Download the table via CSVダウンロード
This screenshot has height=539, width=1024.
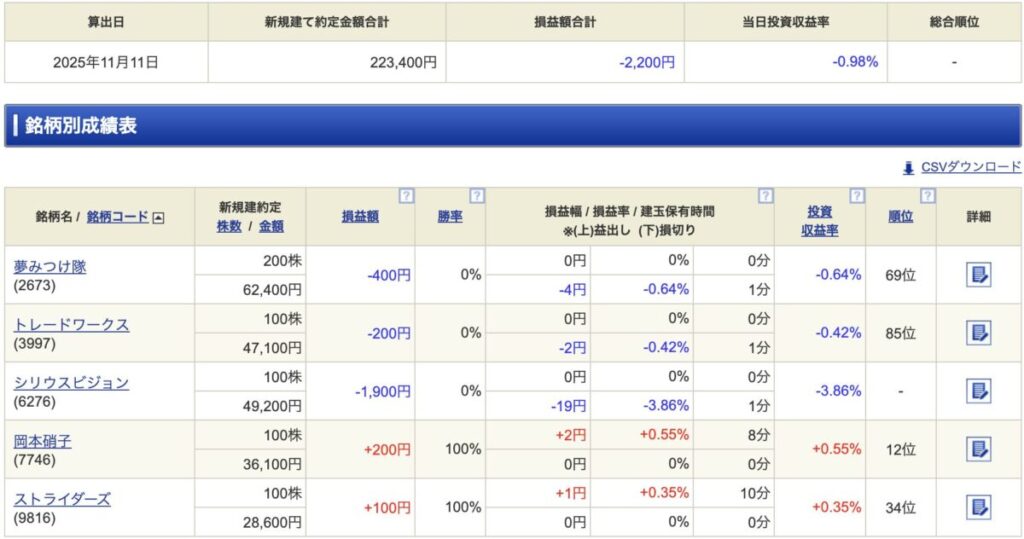point(970,167)
